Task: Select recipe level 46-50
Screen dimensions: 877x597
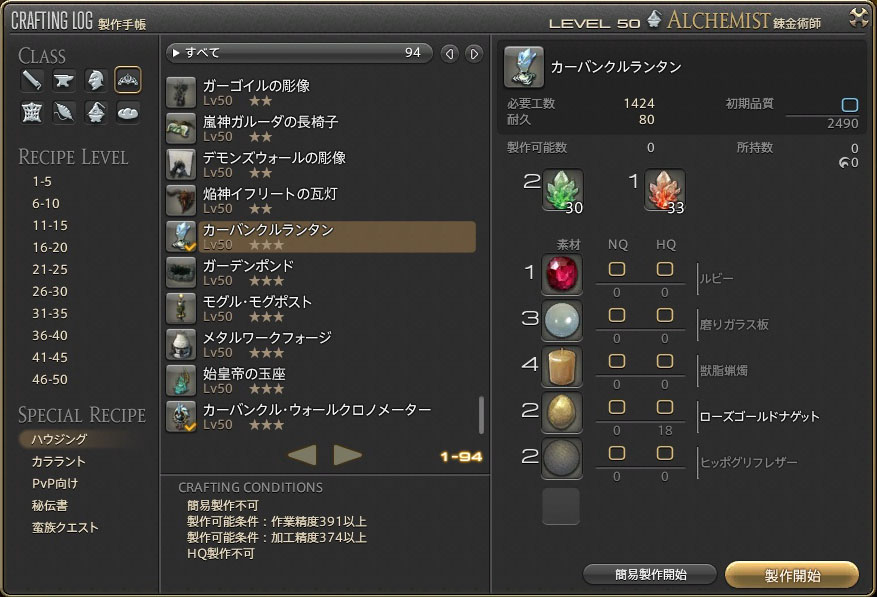Action: pos(50,379)
